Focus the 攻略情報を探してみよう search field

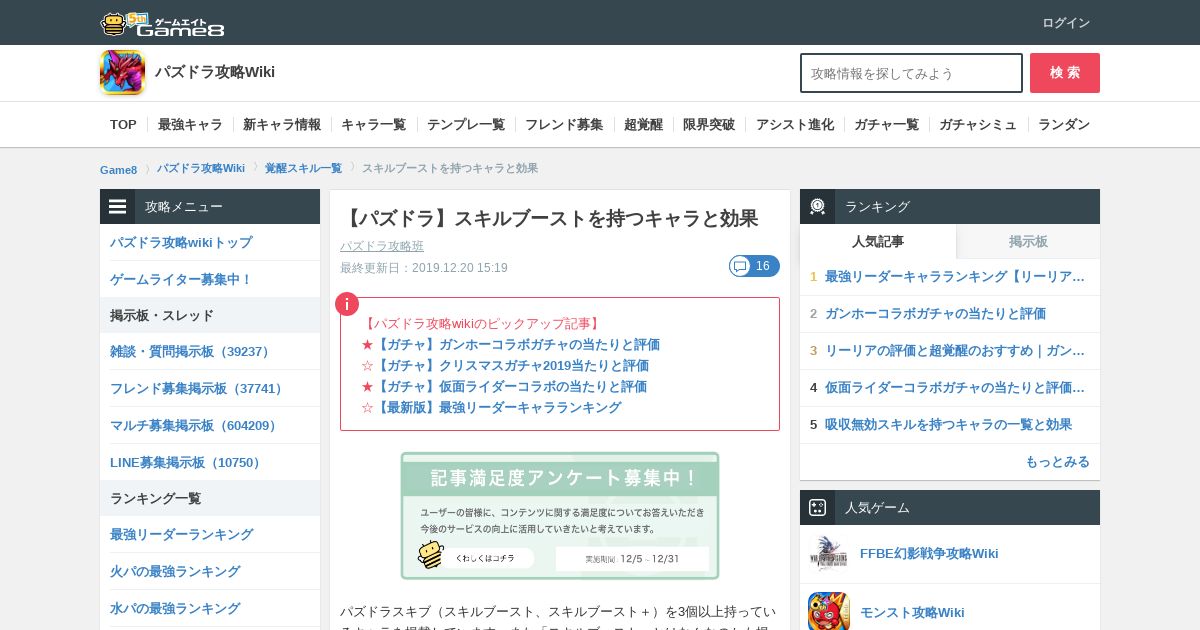pyautogui.click(x=911, y=73)
